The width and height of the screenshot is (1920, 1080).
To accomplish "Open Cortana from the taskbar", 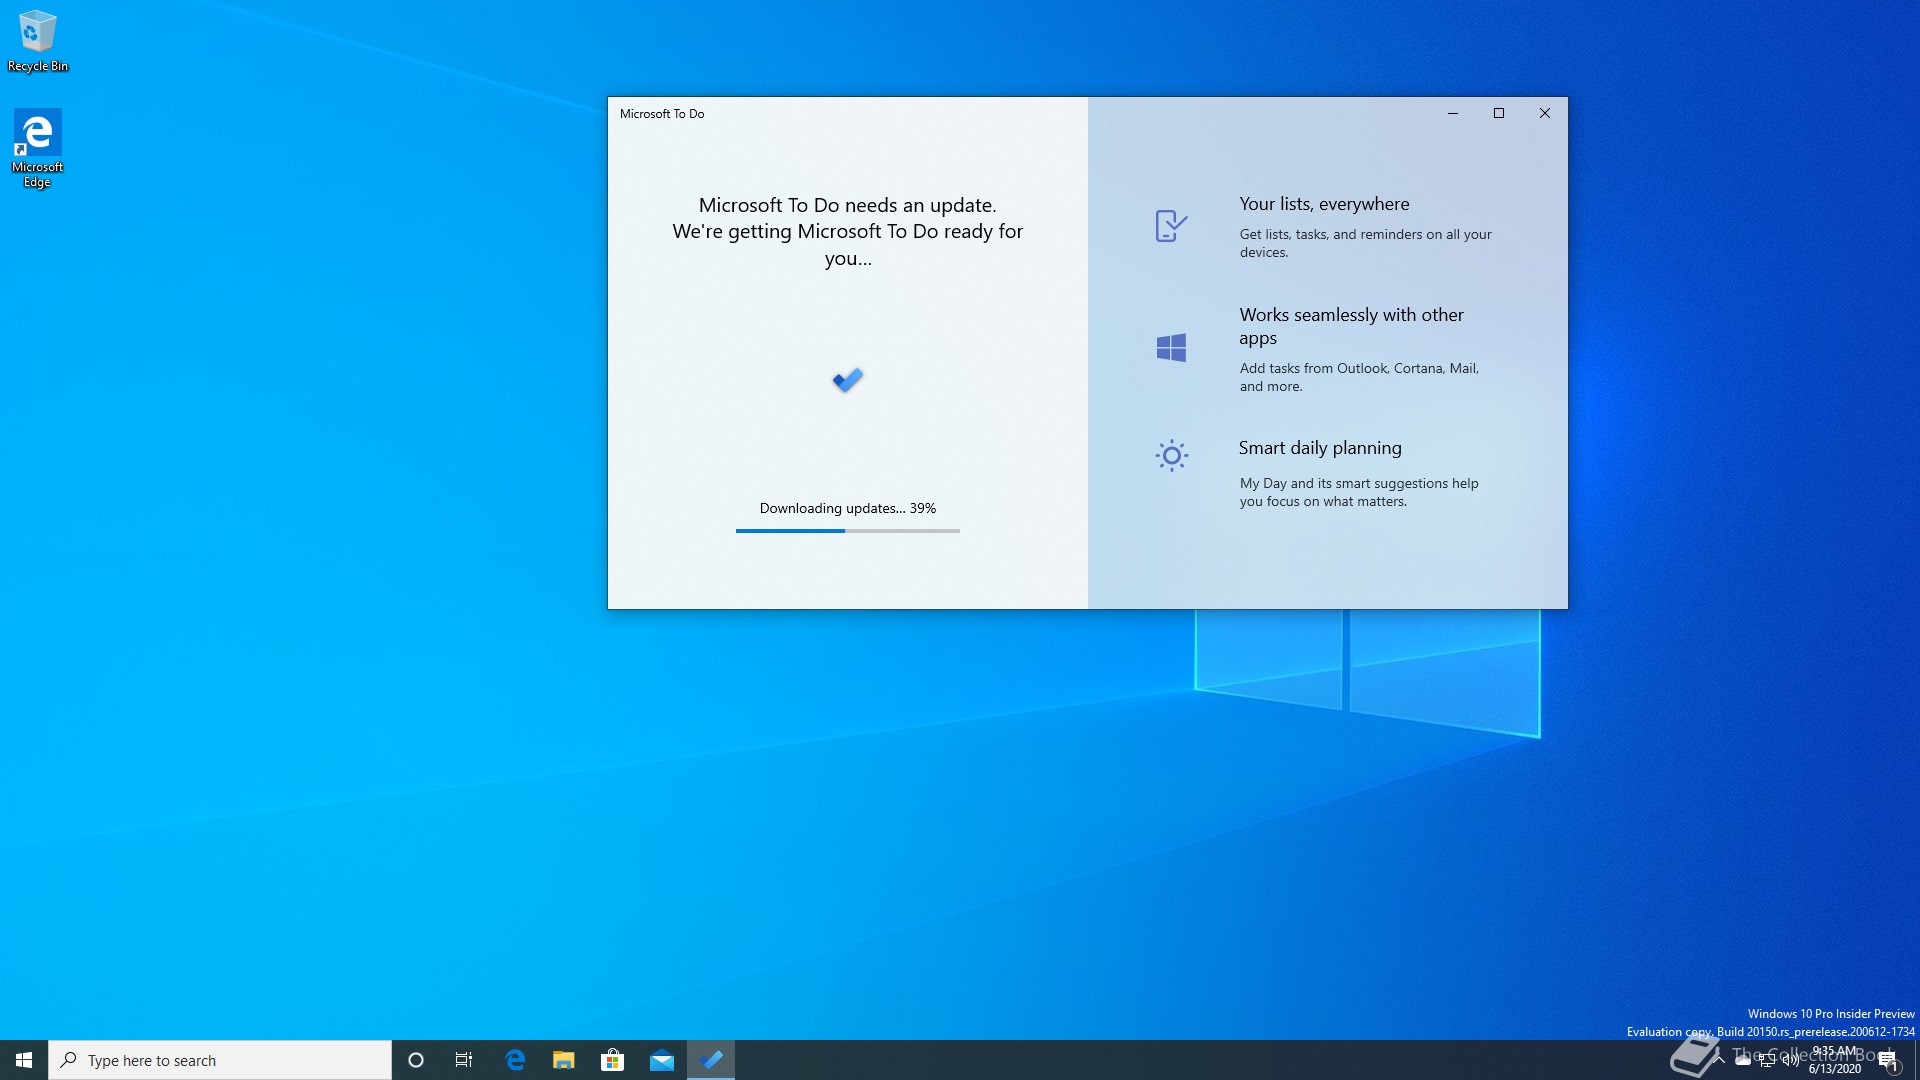I will 416,1060.
